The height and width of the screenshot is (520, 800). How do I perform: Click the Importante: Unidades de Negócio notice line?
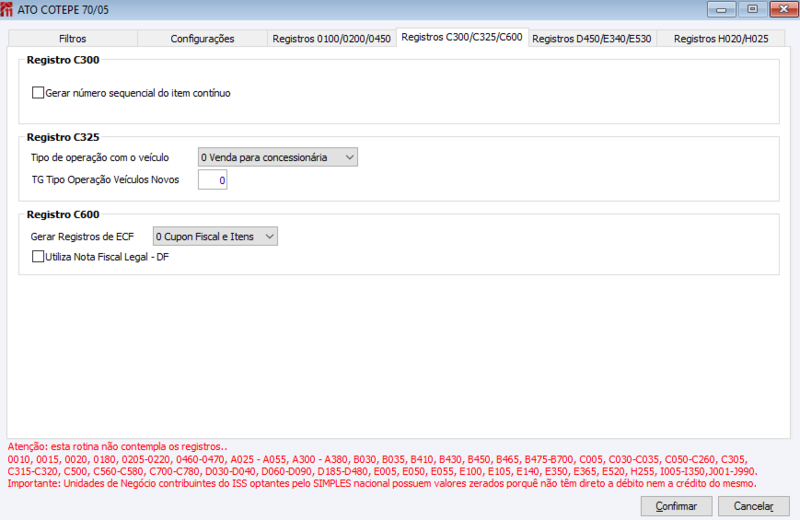point(382,483)
